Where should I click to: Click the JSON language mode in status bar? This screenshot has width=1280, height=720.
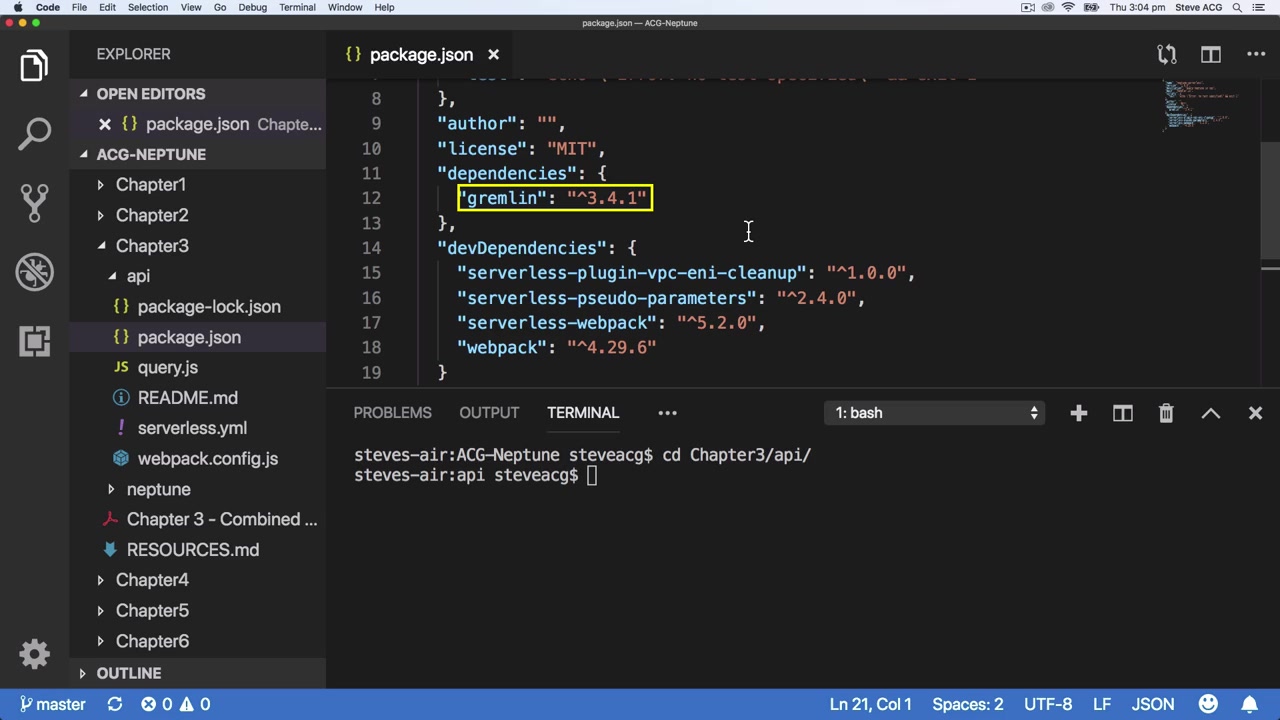[x=1152, y=704]
